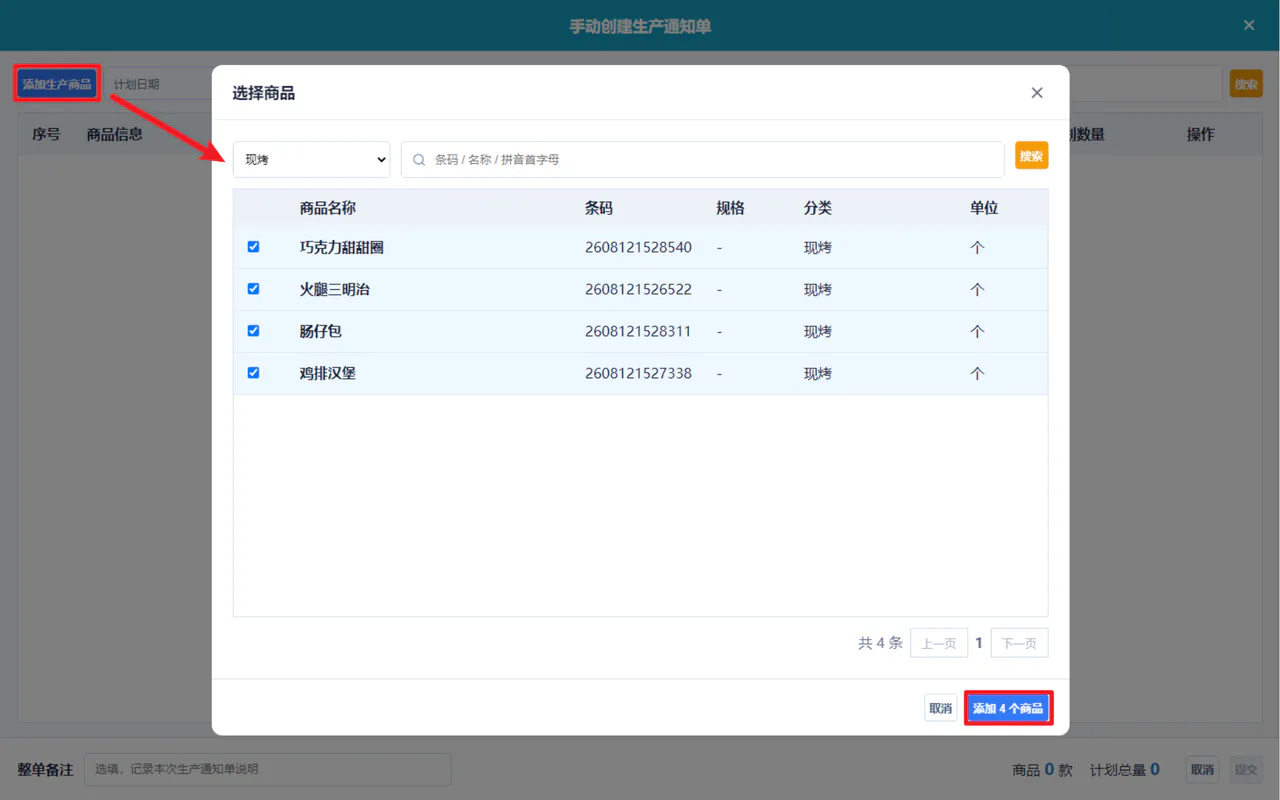Click 取消 at the bottom of the main window

point(1202,769)
